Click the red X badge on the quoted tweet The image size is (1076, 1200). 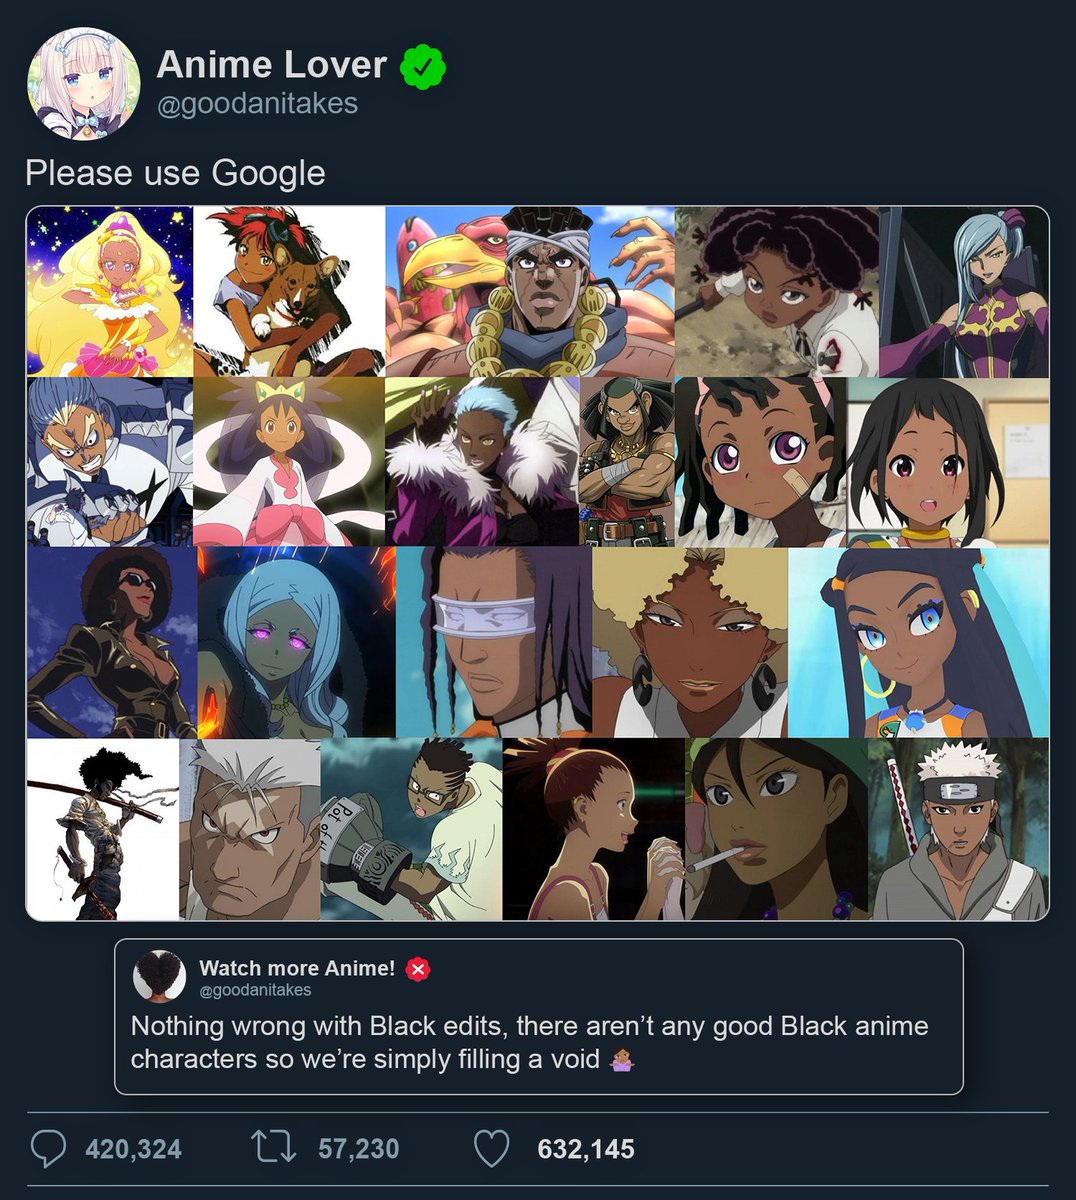point(418,969)
